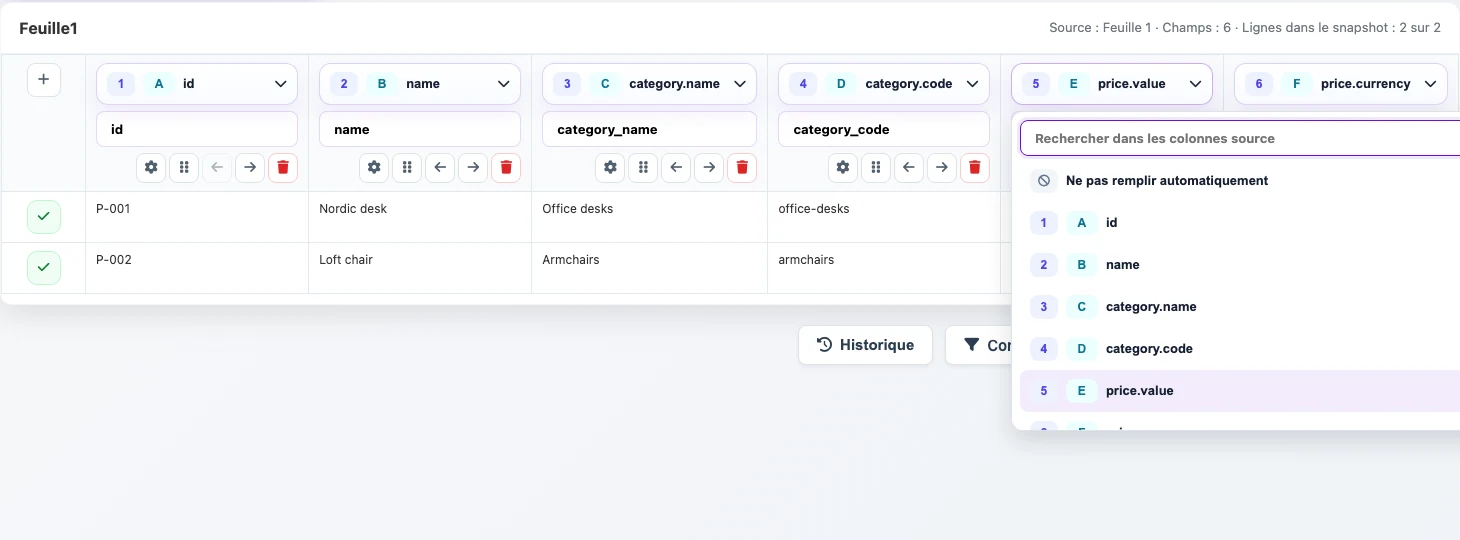The image size is (1460, 540).
Task: Open settings gear for the id column
Action: pos(151,167)
